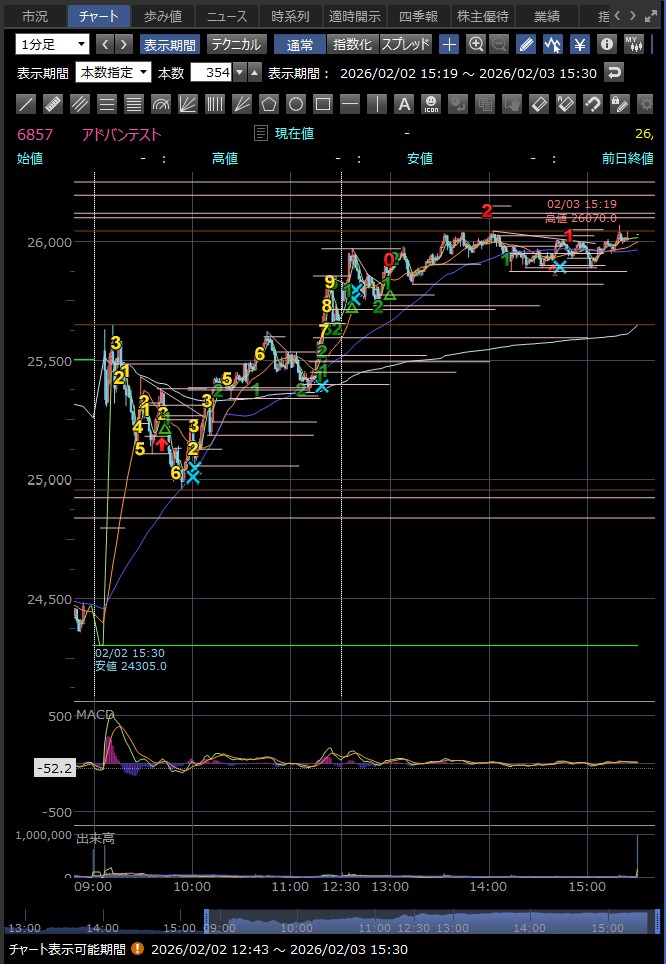This screenshot has height=964, width=666.
Task: Open the 1分足 timeframe dropdown
Action: pyautogui.click(x=53, y=44)
